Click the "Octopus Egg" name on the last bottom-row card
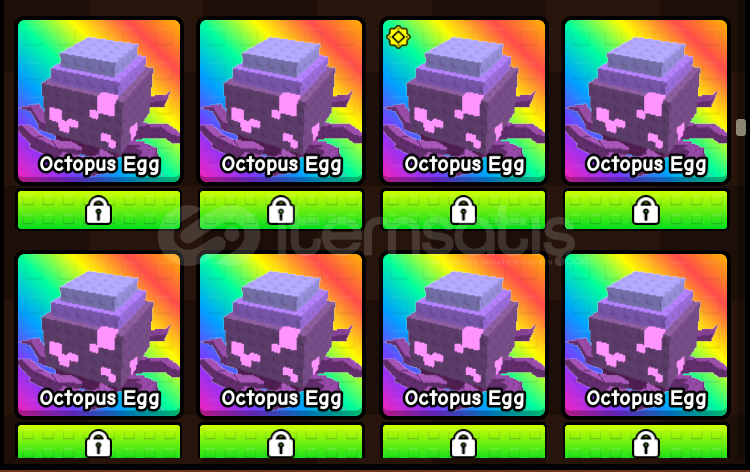The height and width of the screenshot is (472, 750). (x=646, y=399)
